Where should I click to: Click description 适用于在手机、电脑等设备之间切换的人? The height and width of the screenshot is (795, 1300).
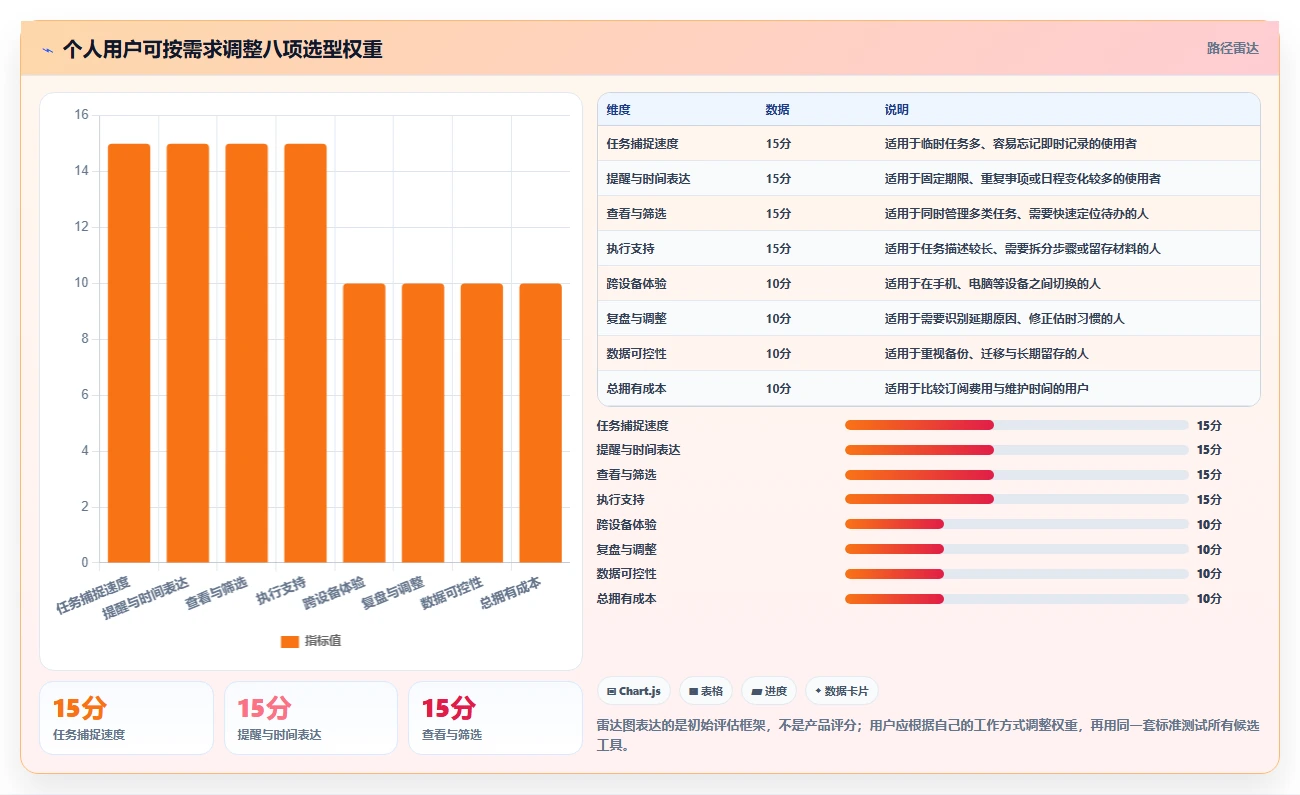pos(992,284)
